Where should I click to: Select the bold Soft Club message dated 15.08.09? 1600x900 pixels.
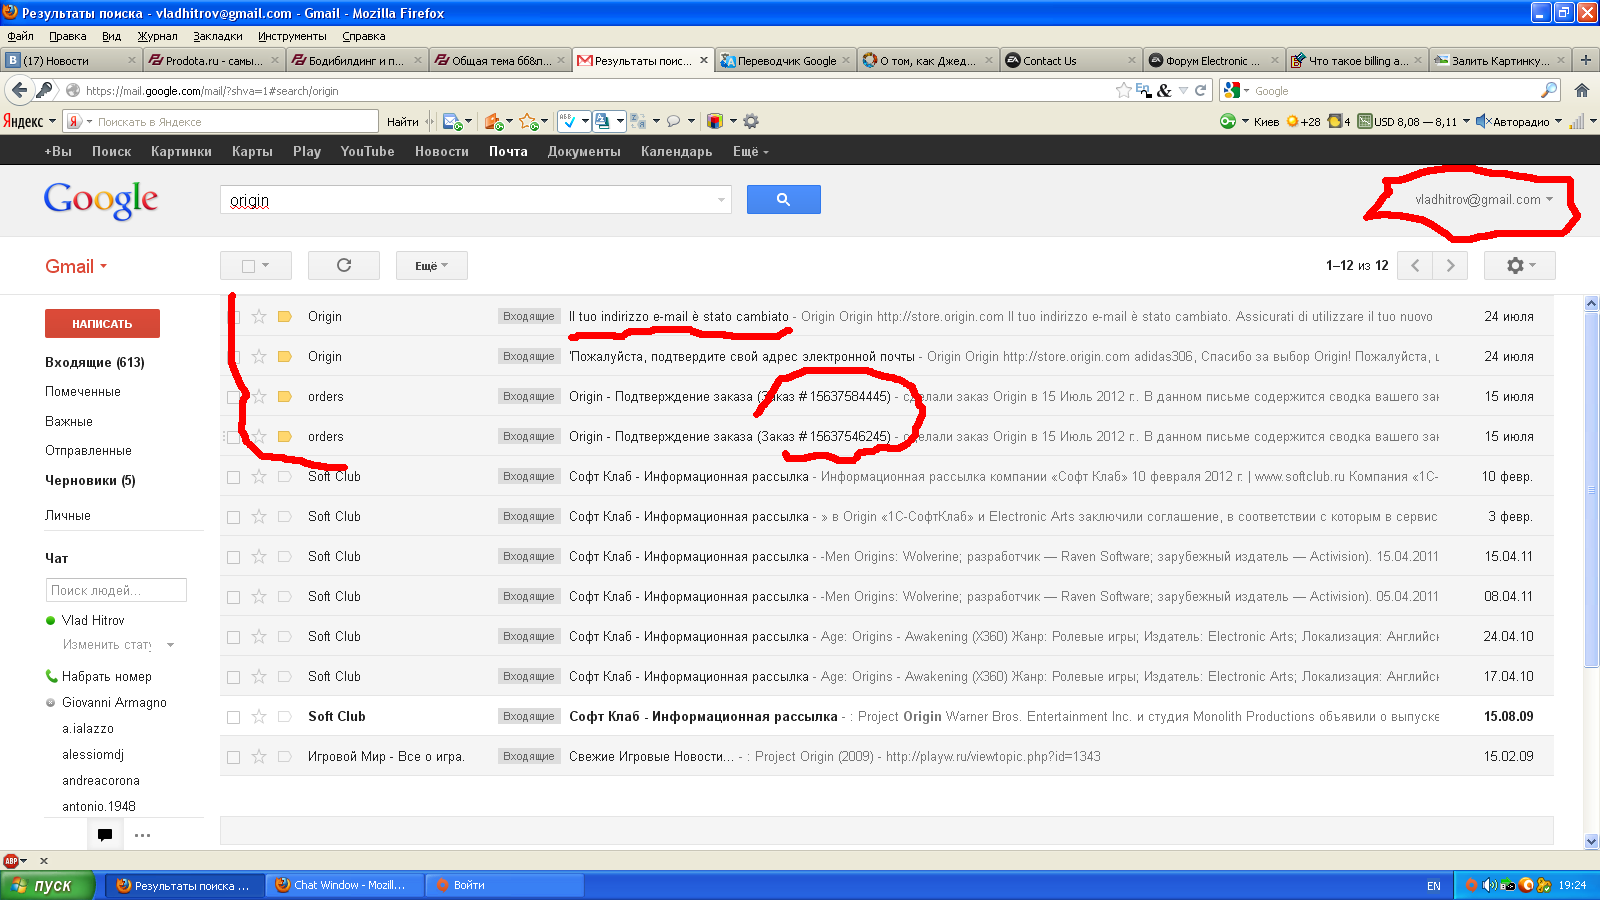coord(233,717)
